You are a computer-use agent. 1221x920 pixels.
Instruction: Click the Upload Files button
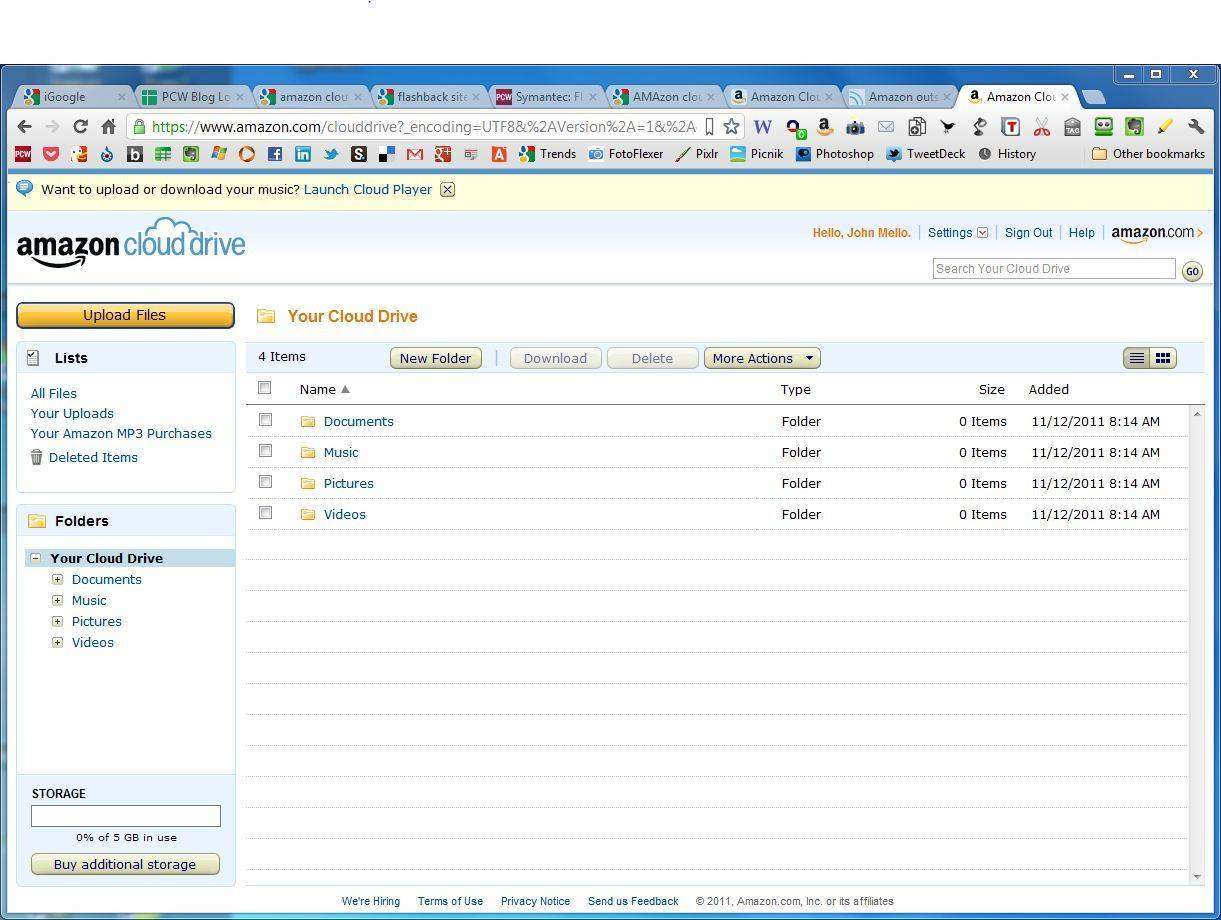(x=125, y=315)
